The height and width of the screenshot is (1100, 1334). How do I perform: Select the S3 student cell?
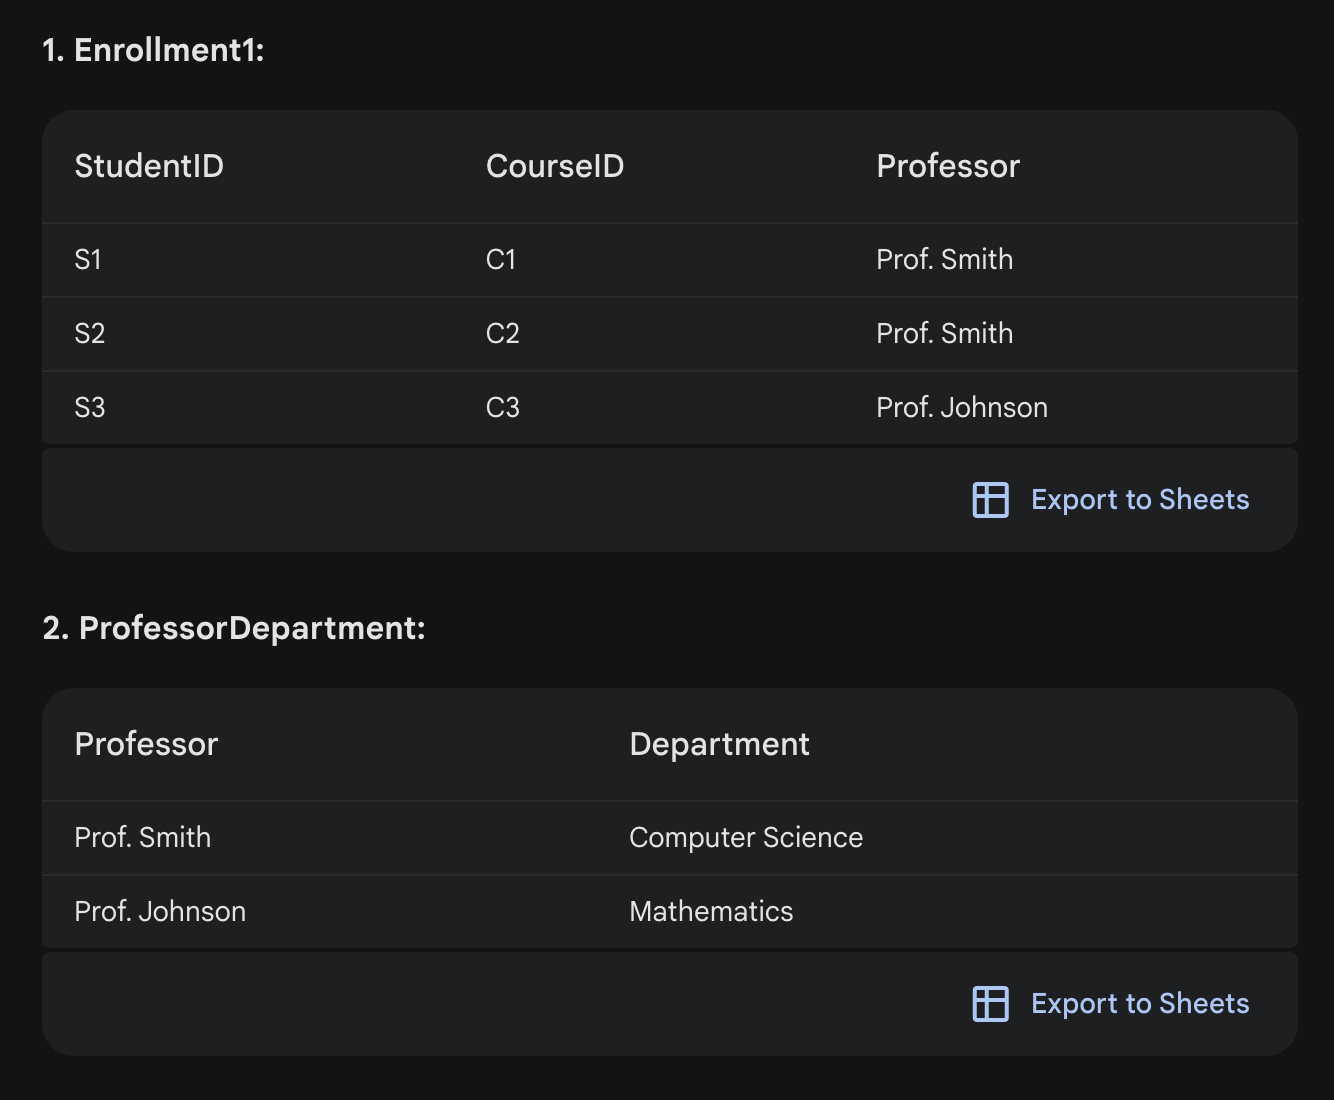(89, 408)
